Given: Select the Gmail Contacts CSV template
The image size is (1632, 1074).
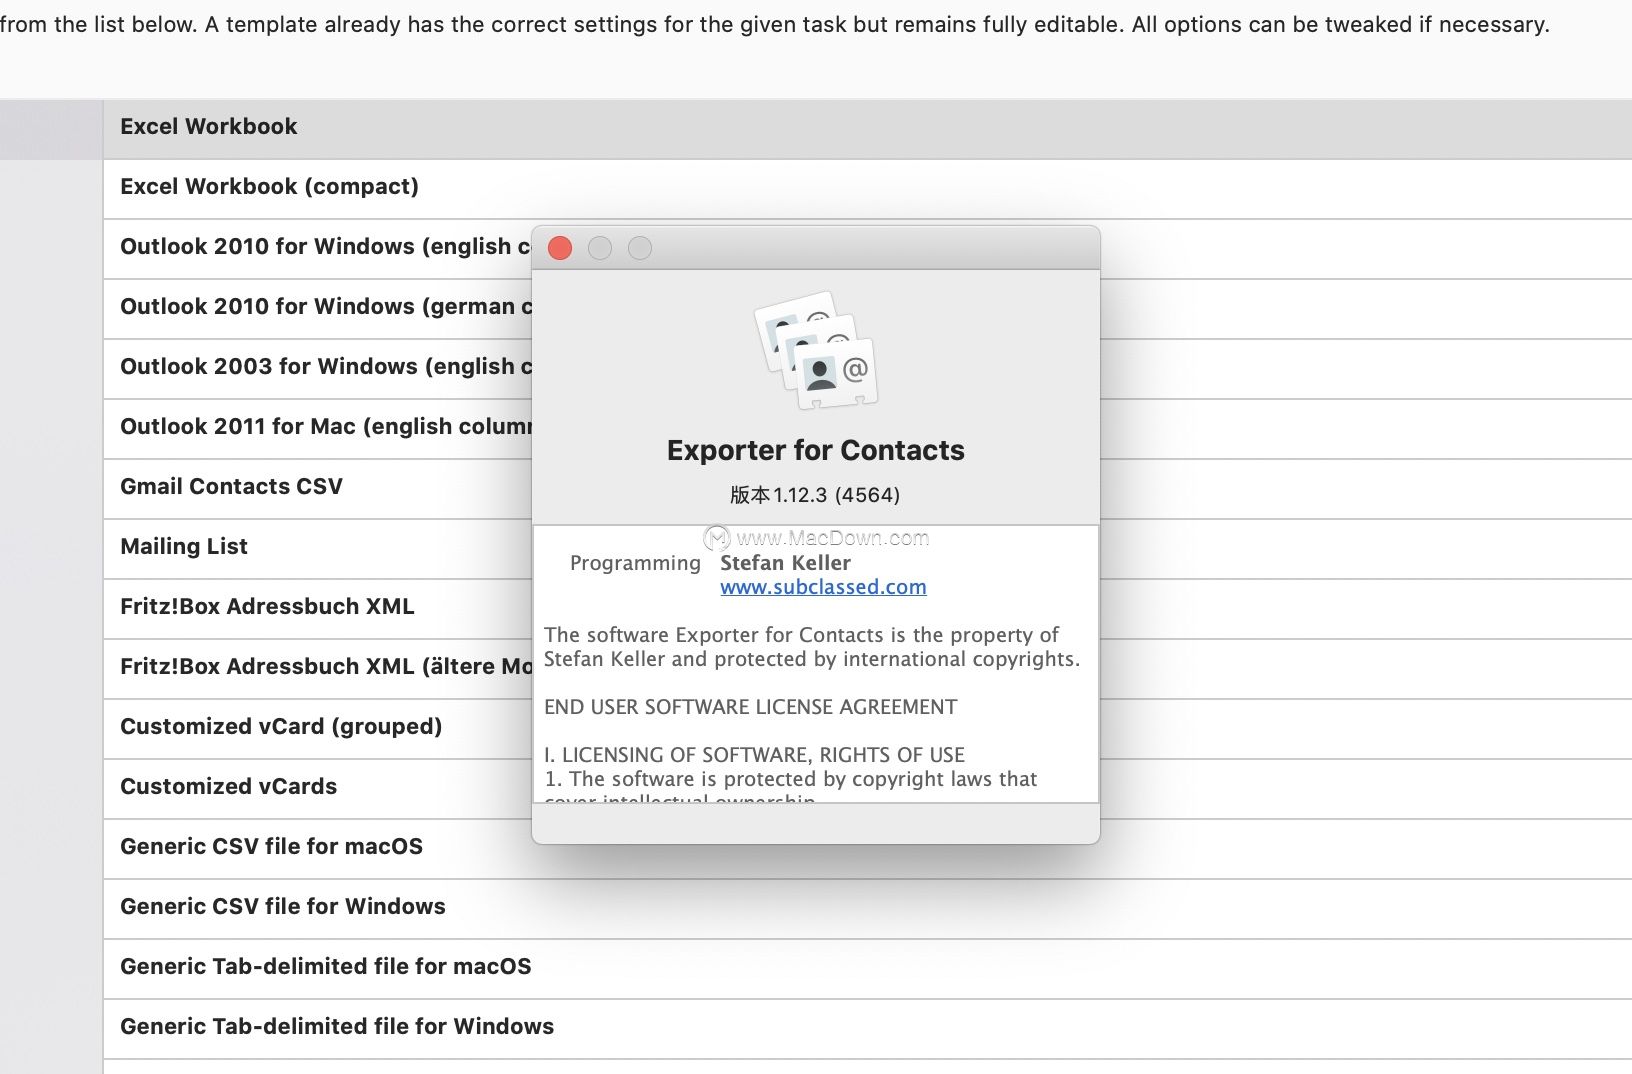Looking at the screenshot, I should pyautogui.click(x=318, y=489).
